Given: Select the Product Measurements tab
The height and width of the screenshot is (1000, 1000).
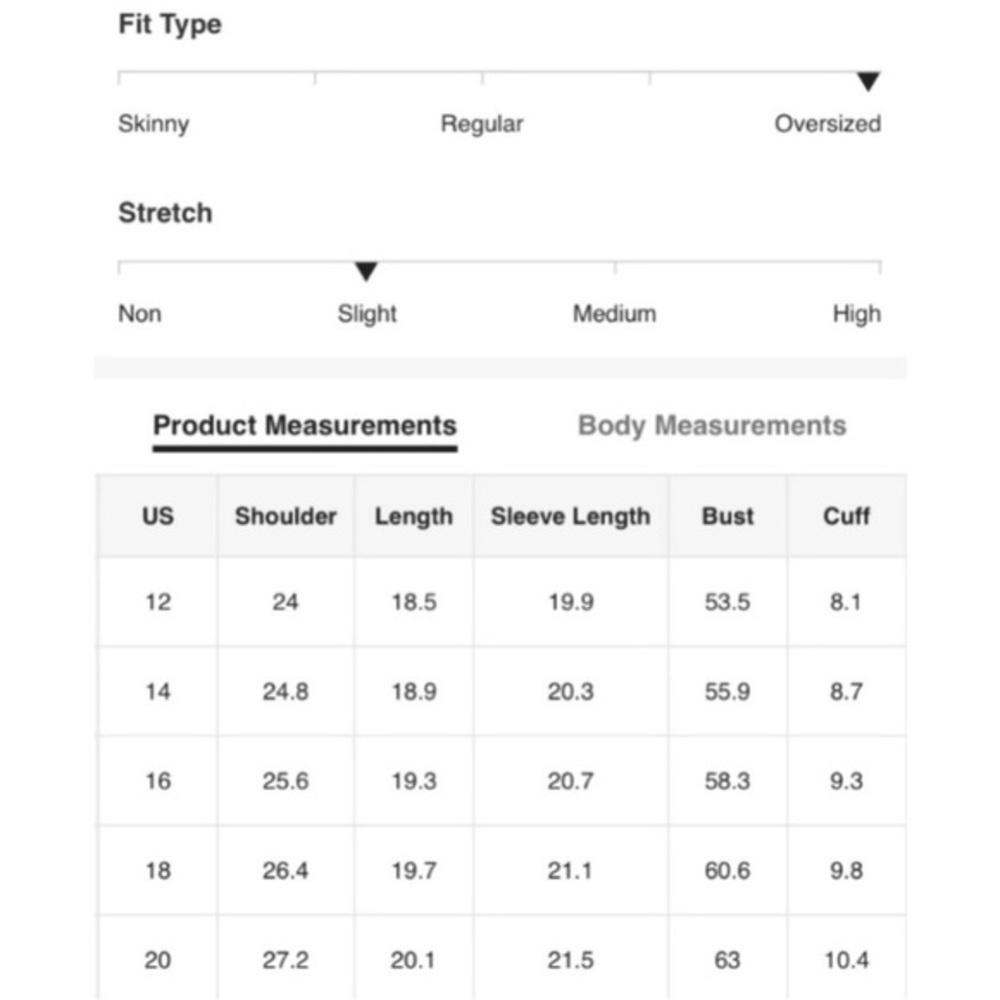Looking at the screenshot, I should click(305, 426).
